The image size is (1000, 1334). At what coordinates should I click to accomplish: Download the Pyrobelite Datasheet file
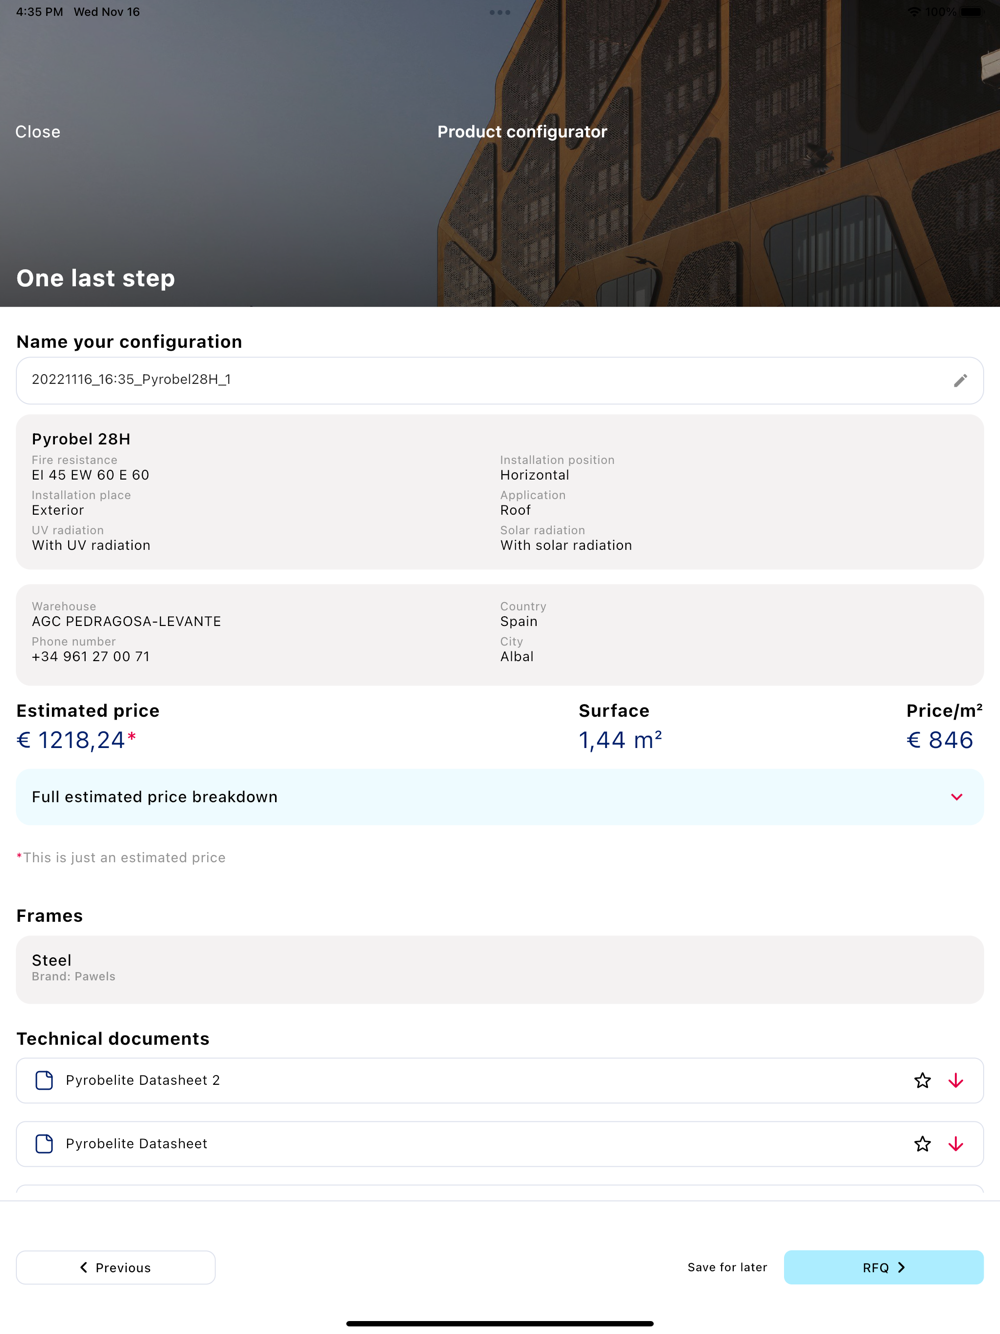(956, 1144)
